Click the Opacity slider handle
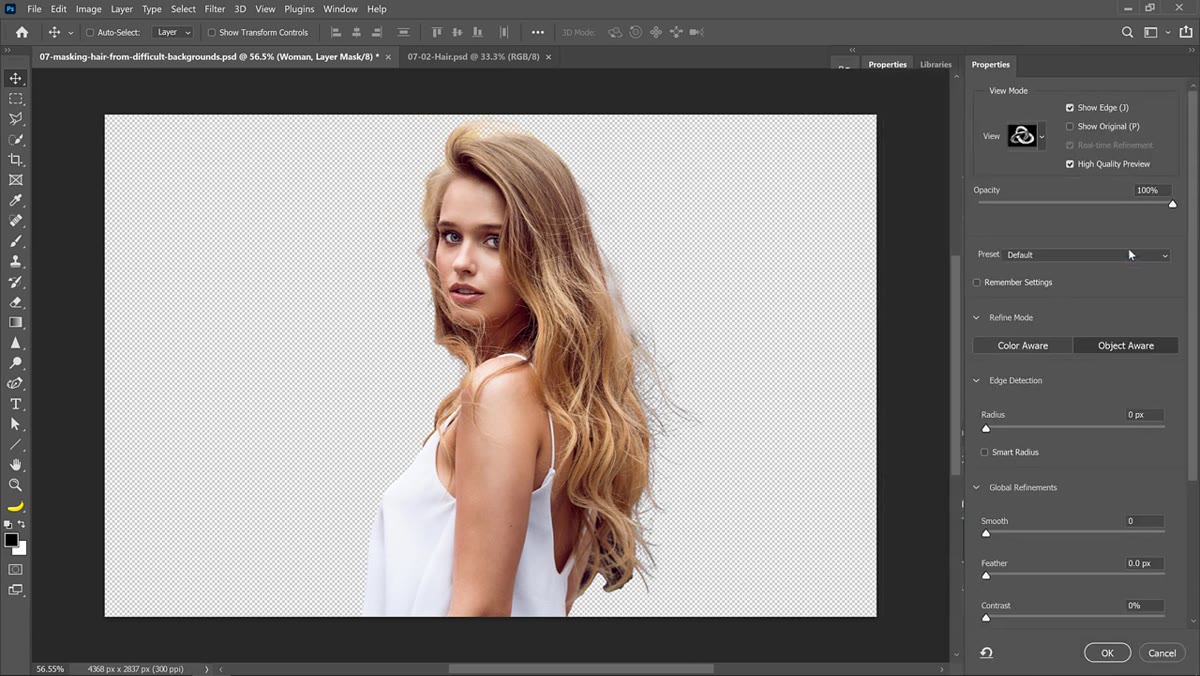 pos(1173,204)
